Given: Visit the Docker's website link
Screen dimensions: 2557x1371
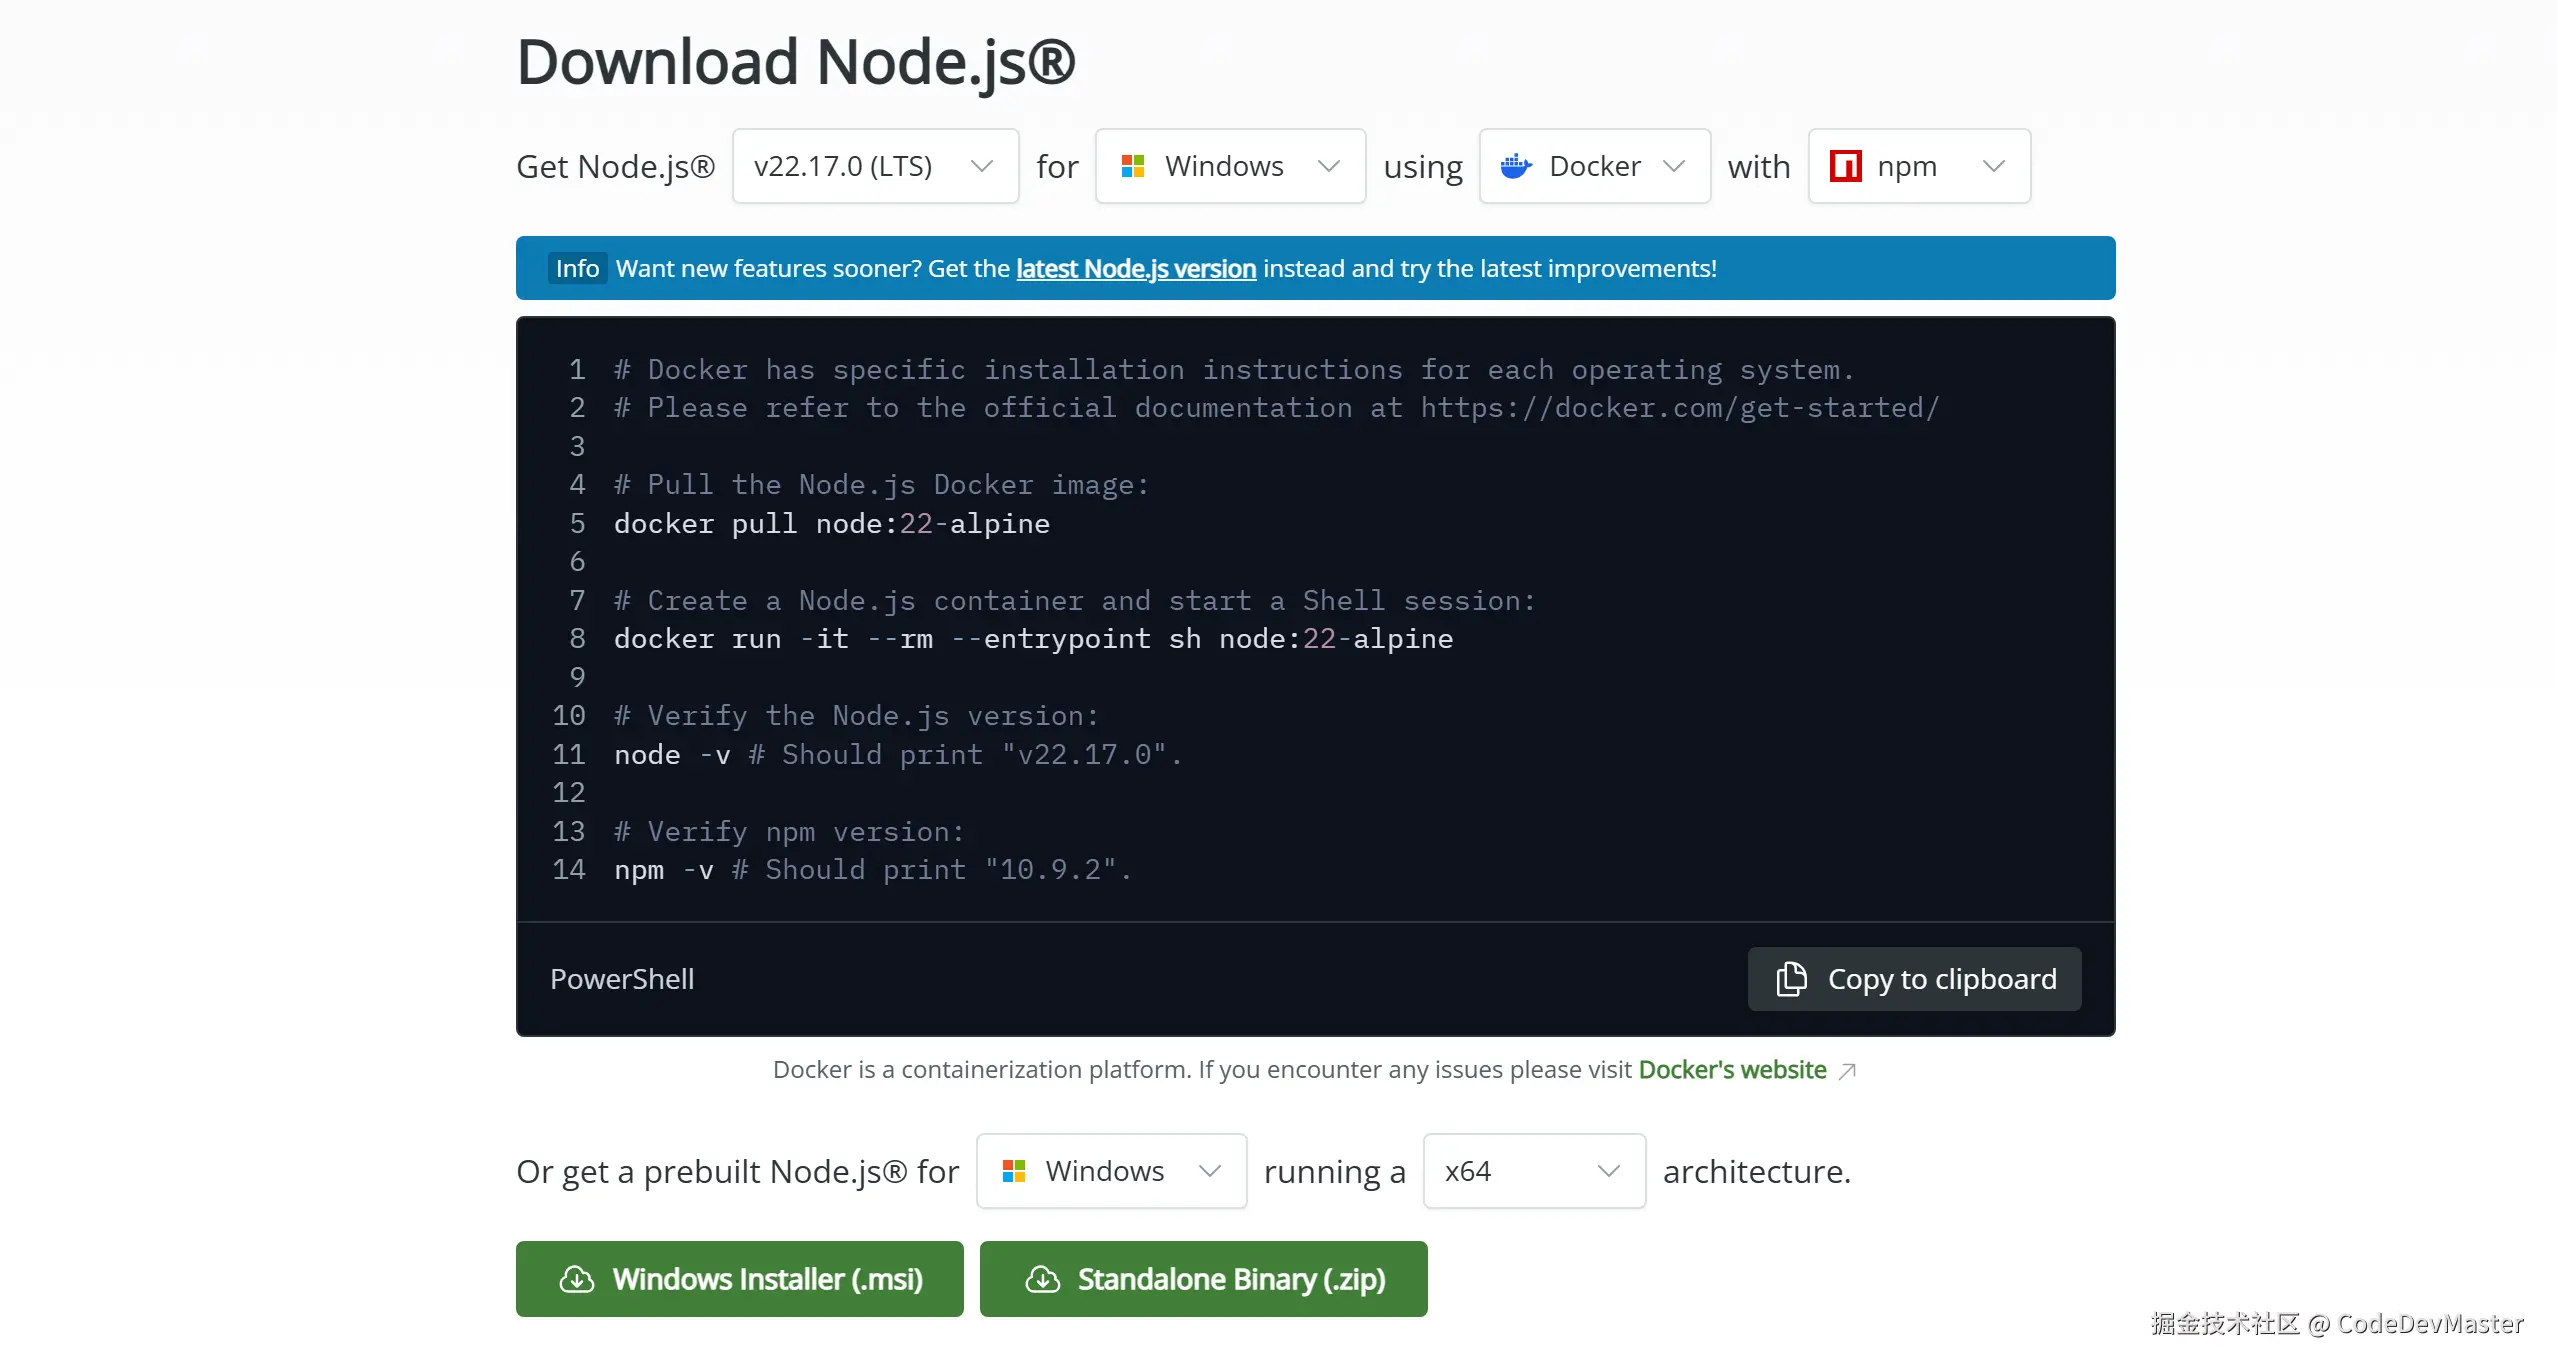Looking at the screenshot, I should point(1731,1070).
